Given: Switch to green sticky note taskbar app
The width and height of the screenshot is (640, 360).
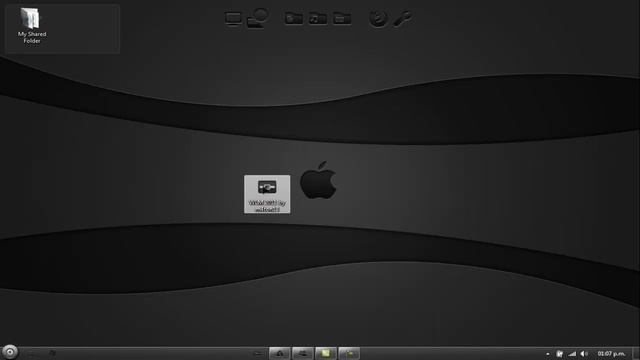Looking at the screenshot, I should click(x=326, y=353).
